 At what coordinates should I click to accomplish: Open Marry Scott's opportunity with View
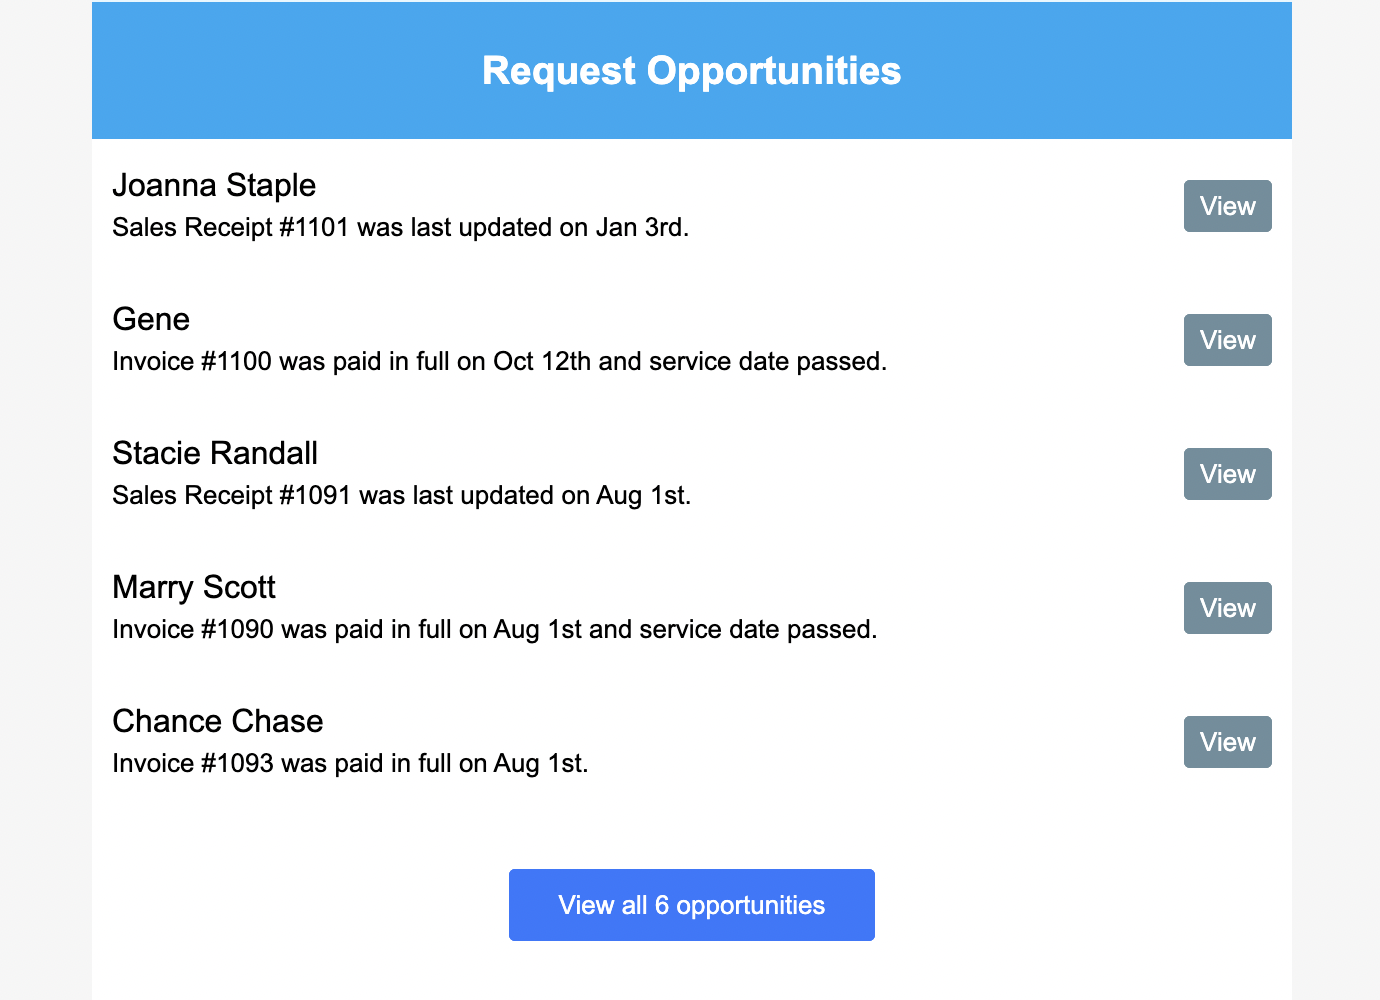(x=1228, y=608)
